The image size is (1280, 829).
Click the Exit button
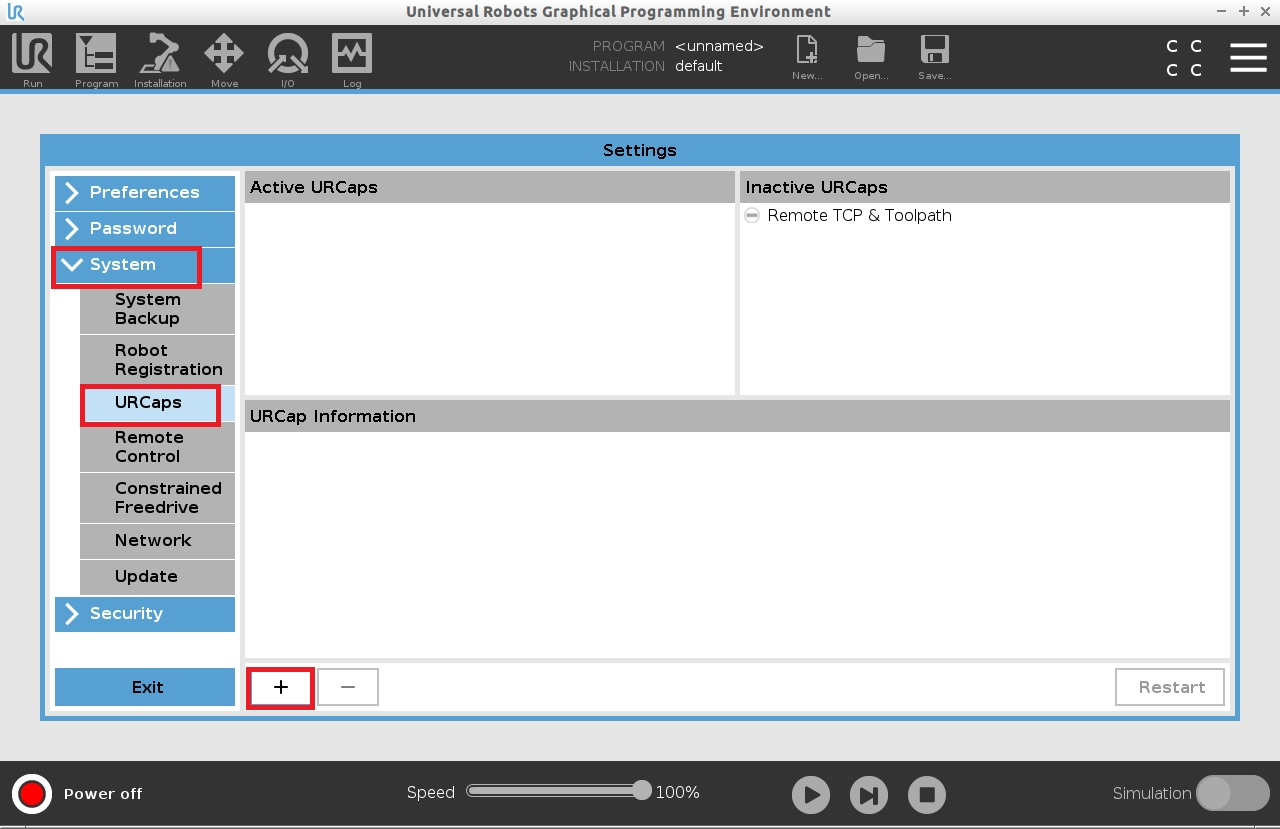pyautogui.click(x=145, y=687)
